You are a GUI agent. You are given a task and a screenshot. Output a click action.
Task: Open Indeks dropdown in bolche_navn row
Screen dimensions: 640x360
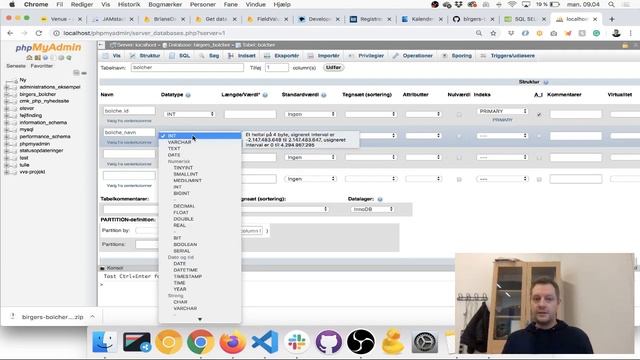[x=502, y=136]
